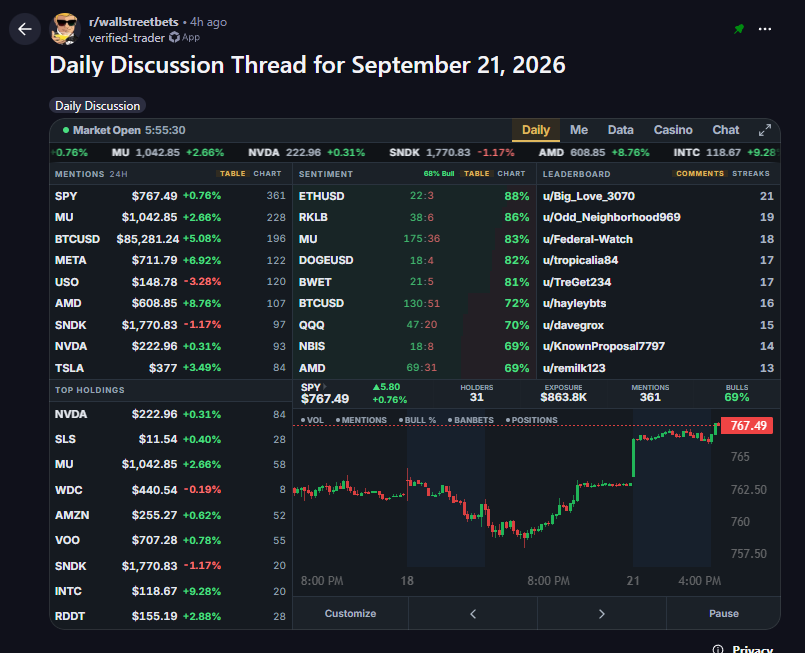Select BWET row in Sentiment list
Screen dimensions: 805x653
[x=414, y=282]
